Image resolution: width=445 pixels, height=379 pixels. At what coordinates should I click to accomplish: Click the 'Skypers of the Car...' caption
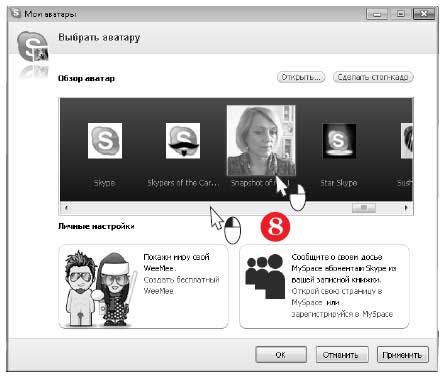click(x=183, y=183)
